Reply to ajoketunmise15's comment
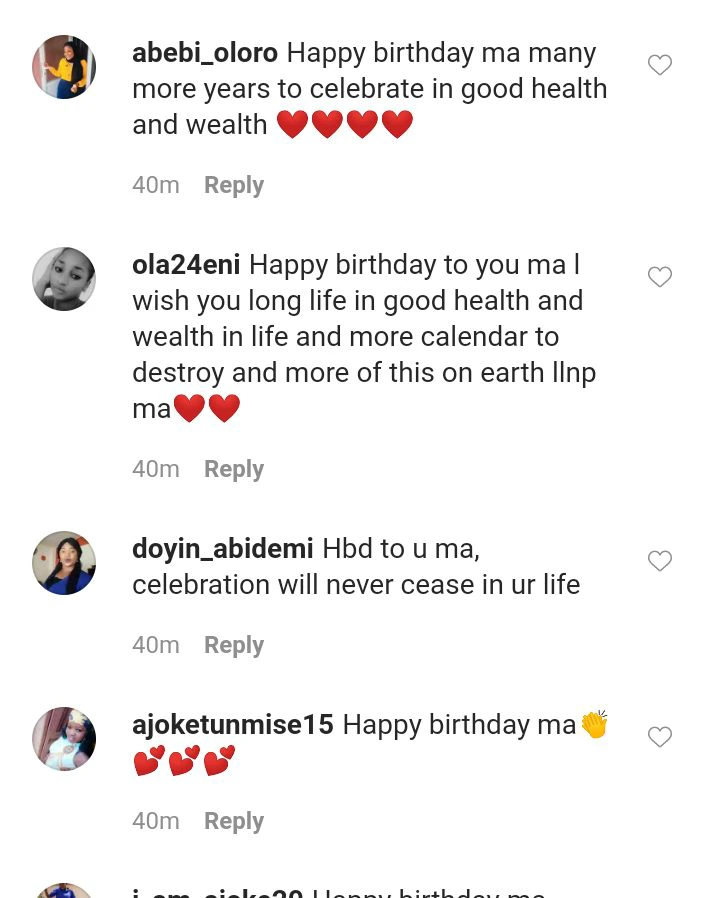 (234, 821)
